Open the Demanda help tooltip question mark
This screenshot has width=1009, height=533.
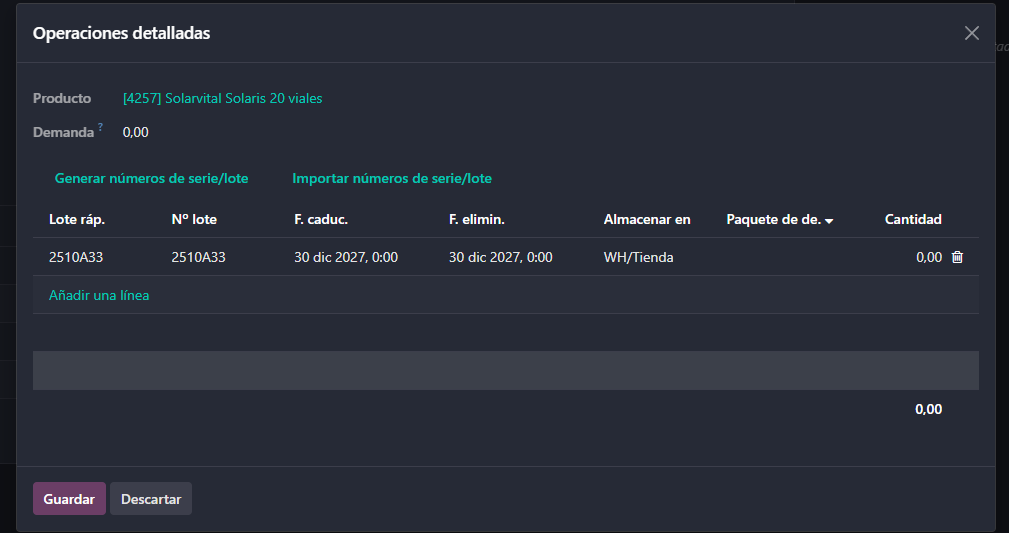tap(101, 128)
